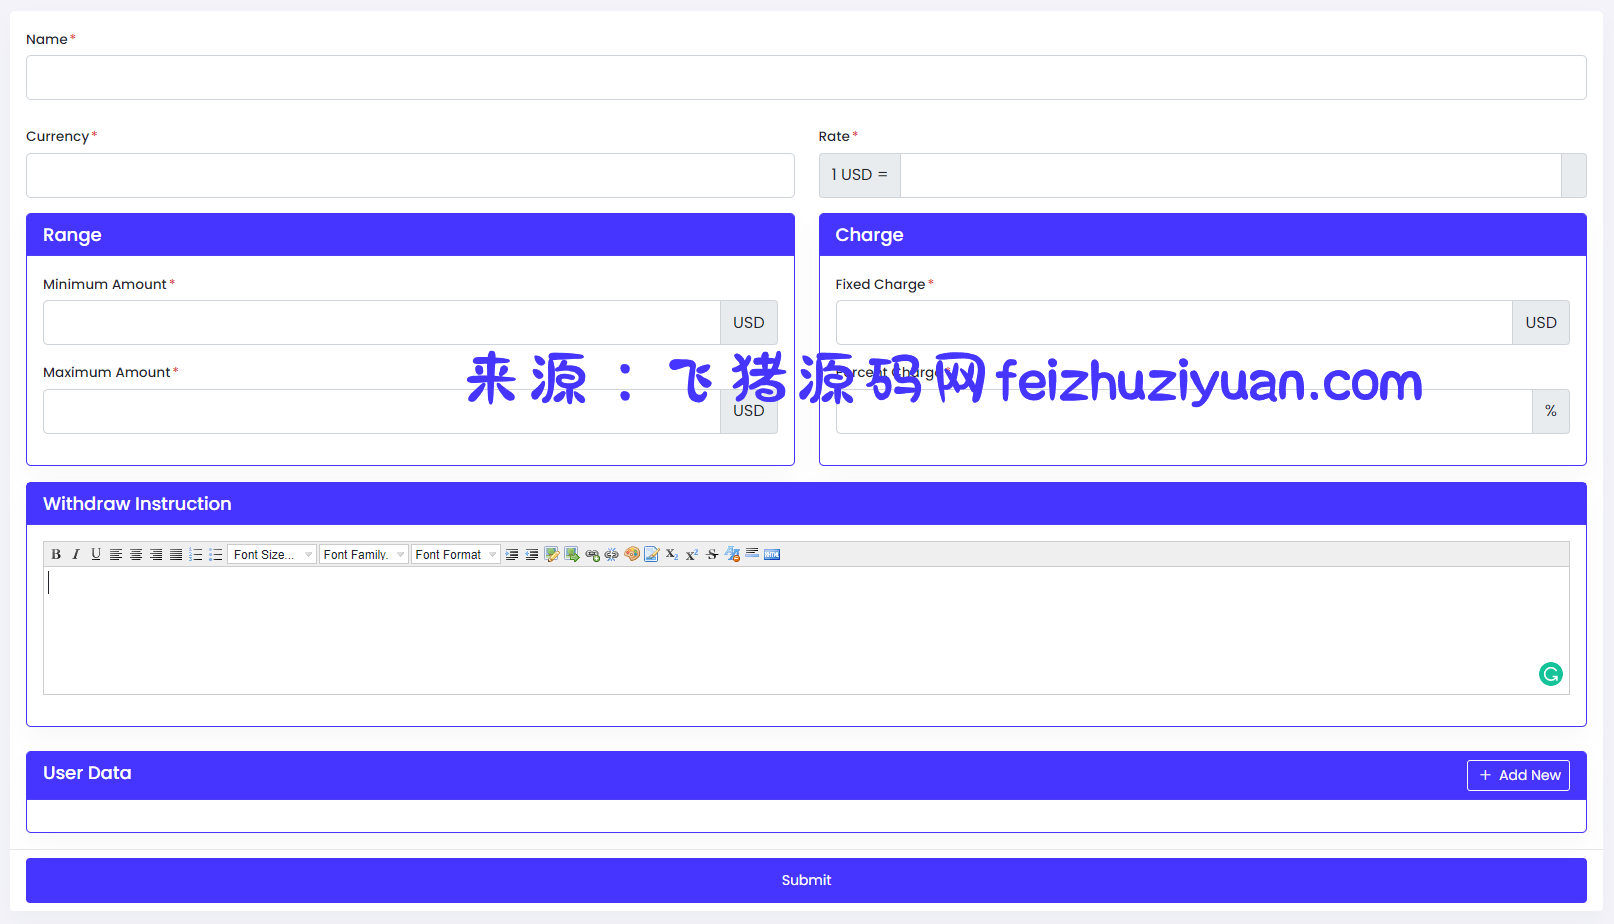1614x924 pixels.
Task: Insert an ordered numbered list
Action: coord(196,554)
